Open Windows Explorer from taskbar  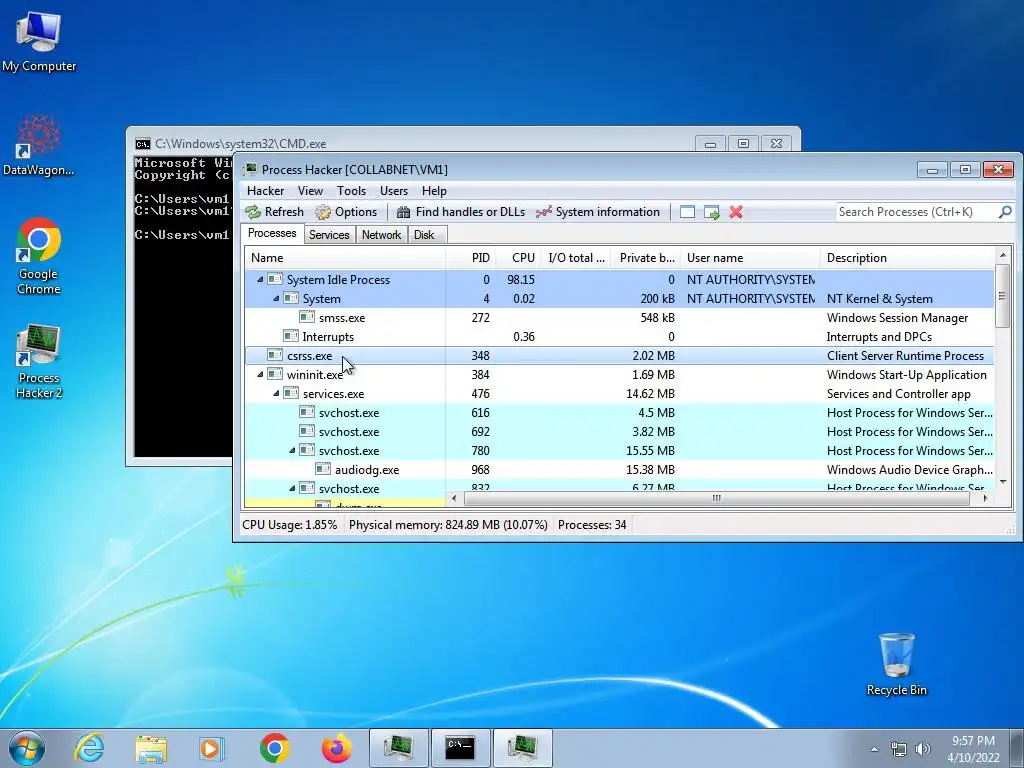pyautogui.click(x=151, y=748)
